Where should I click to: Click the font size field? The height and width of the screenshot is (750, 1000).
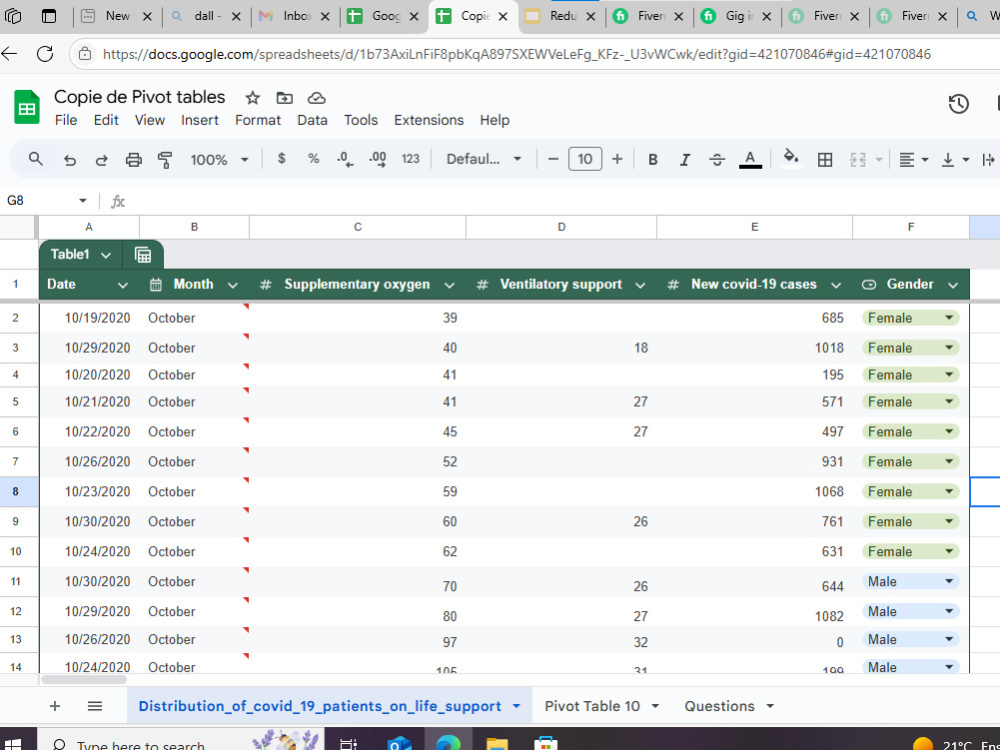click(585, 159)
